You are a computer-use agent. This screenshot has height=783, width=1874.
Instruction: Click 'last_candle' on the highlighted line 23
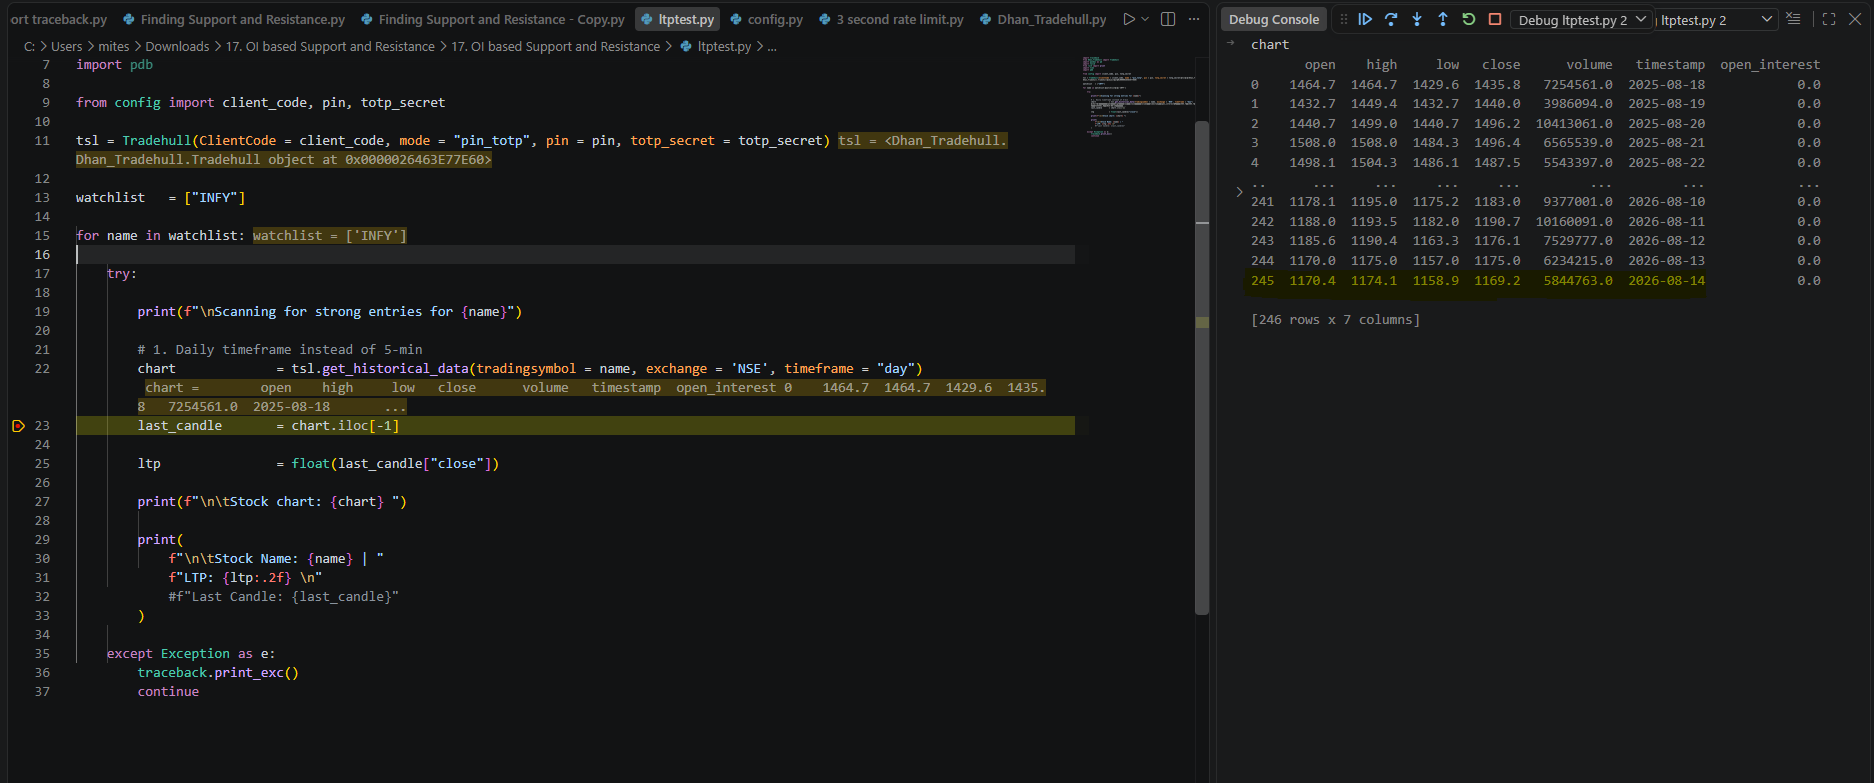[180, 426]
